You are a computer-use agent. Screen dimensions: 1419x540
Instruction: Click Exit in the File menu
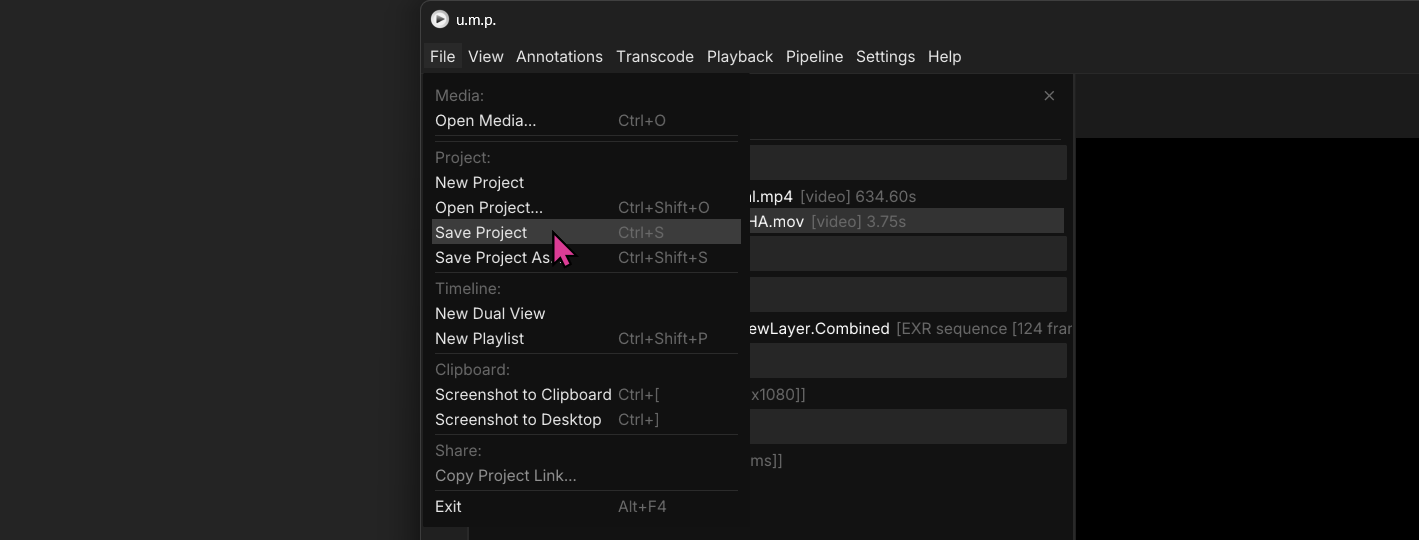point(448,507)
